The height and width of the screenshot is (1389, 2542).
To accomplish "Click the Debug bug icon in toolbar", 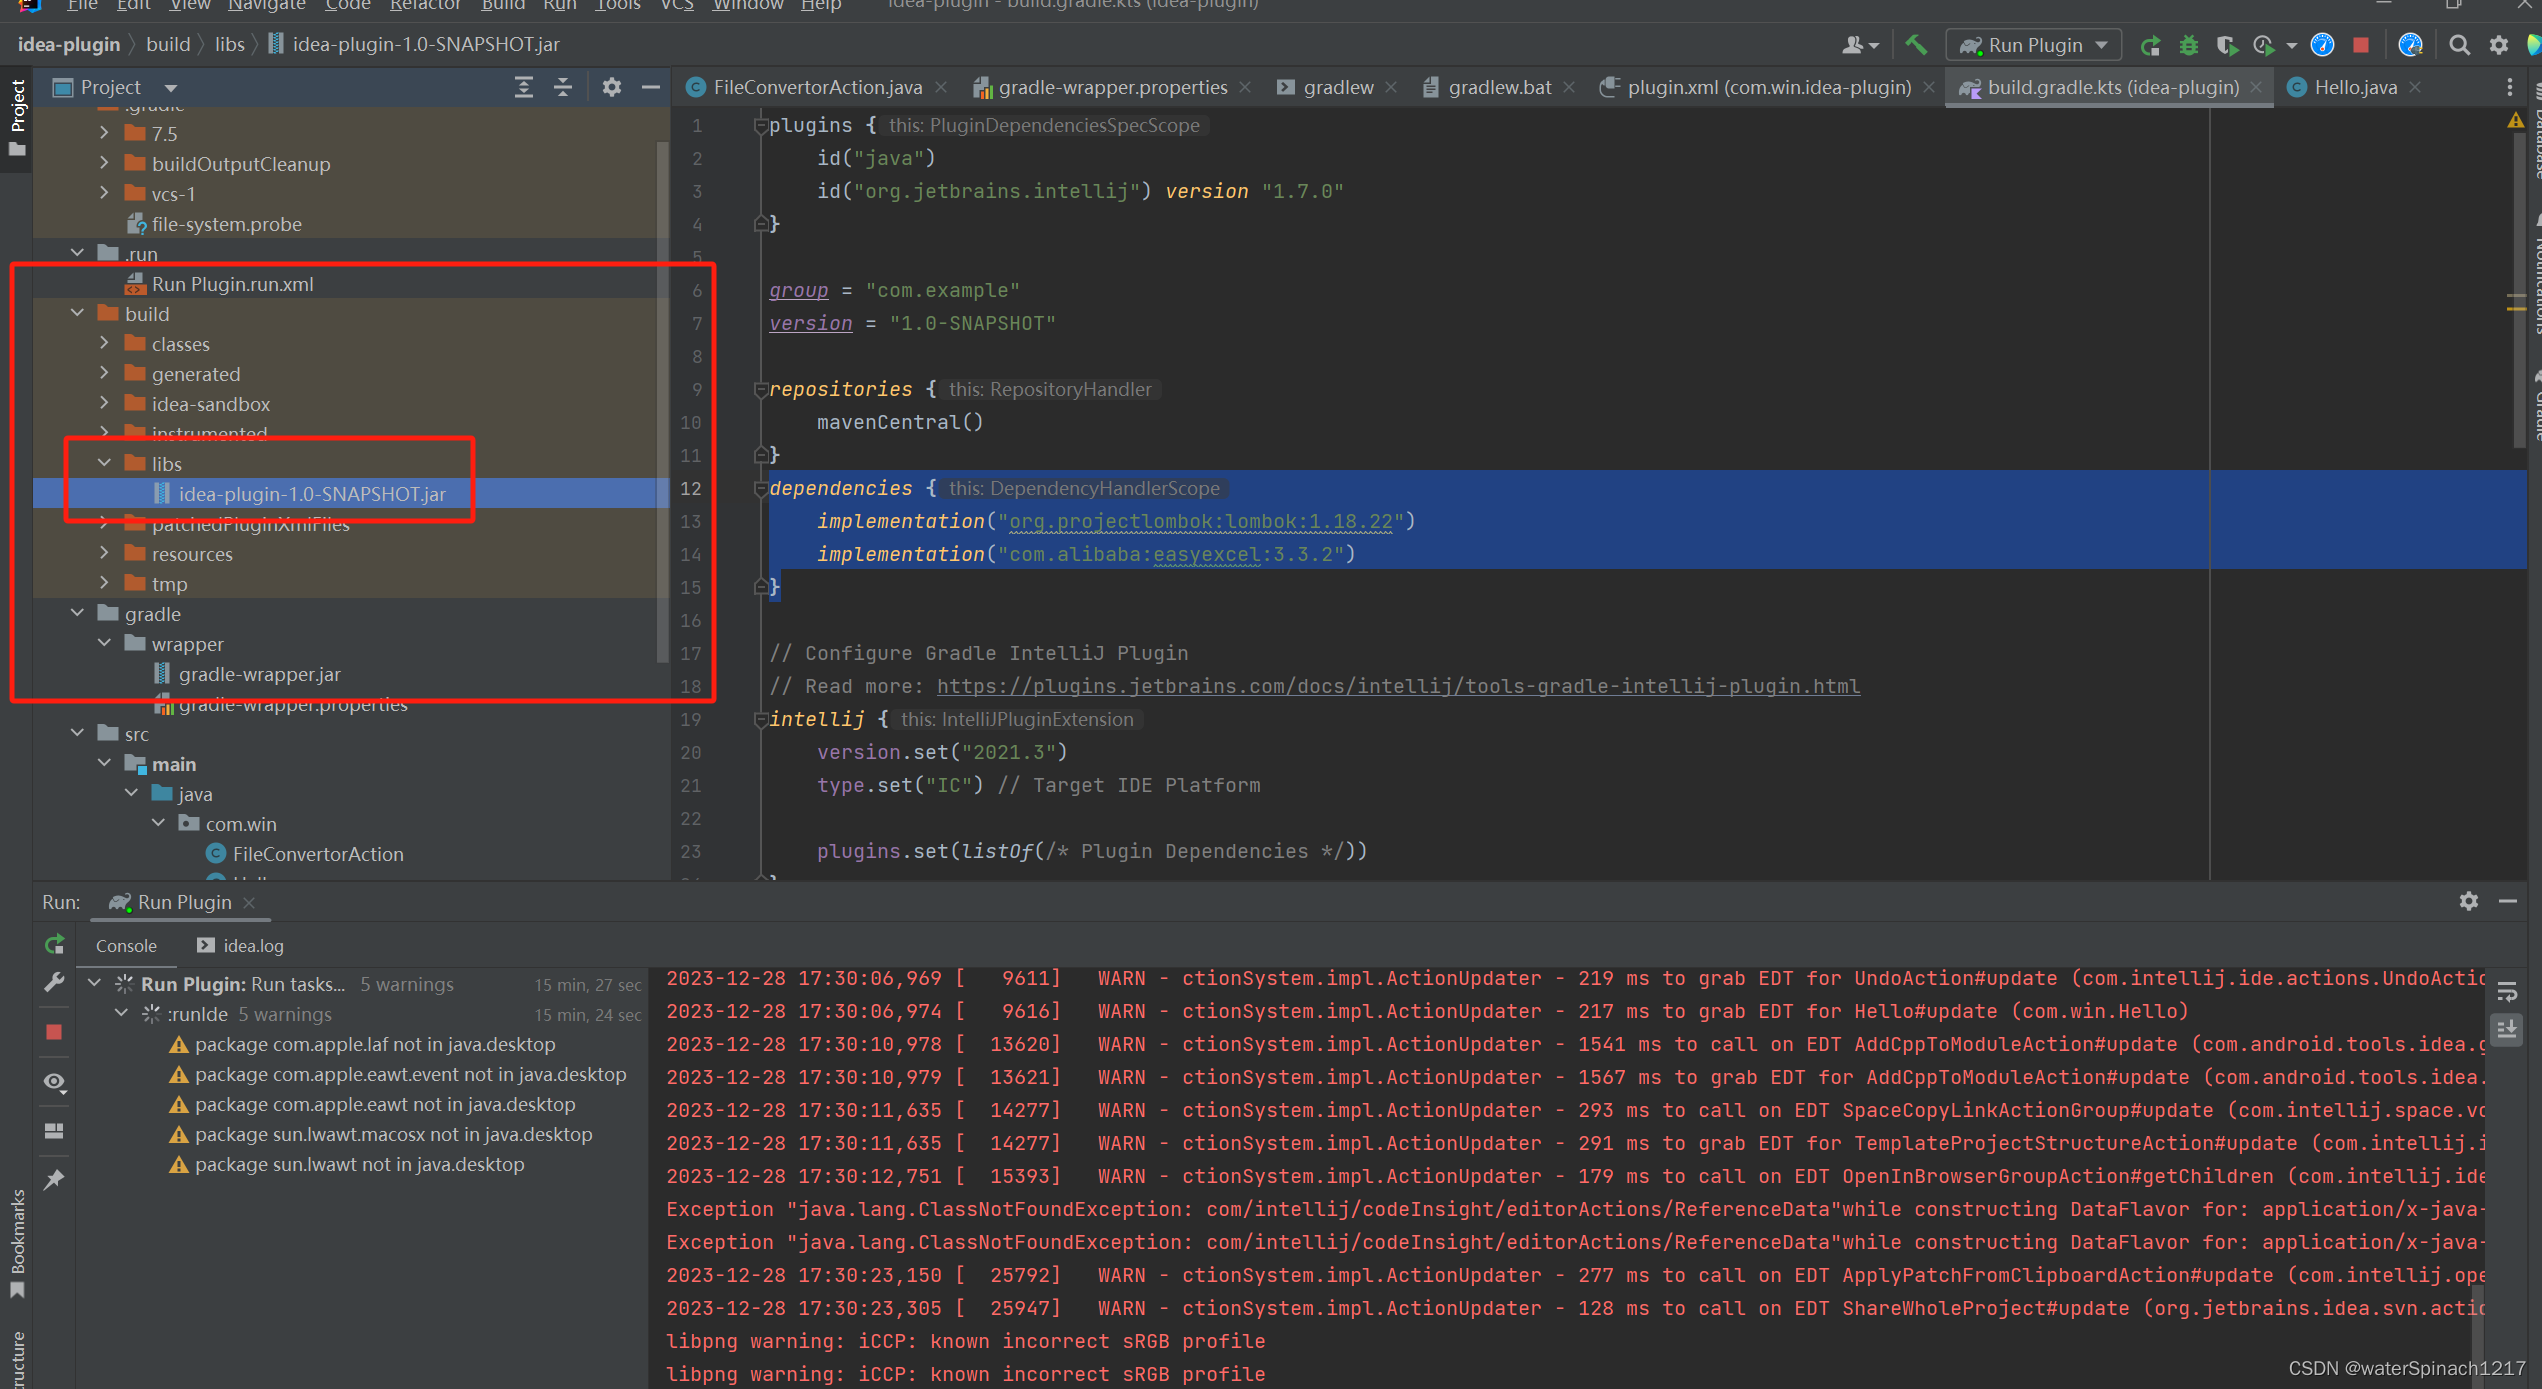I will tap(2188, 45).
